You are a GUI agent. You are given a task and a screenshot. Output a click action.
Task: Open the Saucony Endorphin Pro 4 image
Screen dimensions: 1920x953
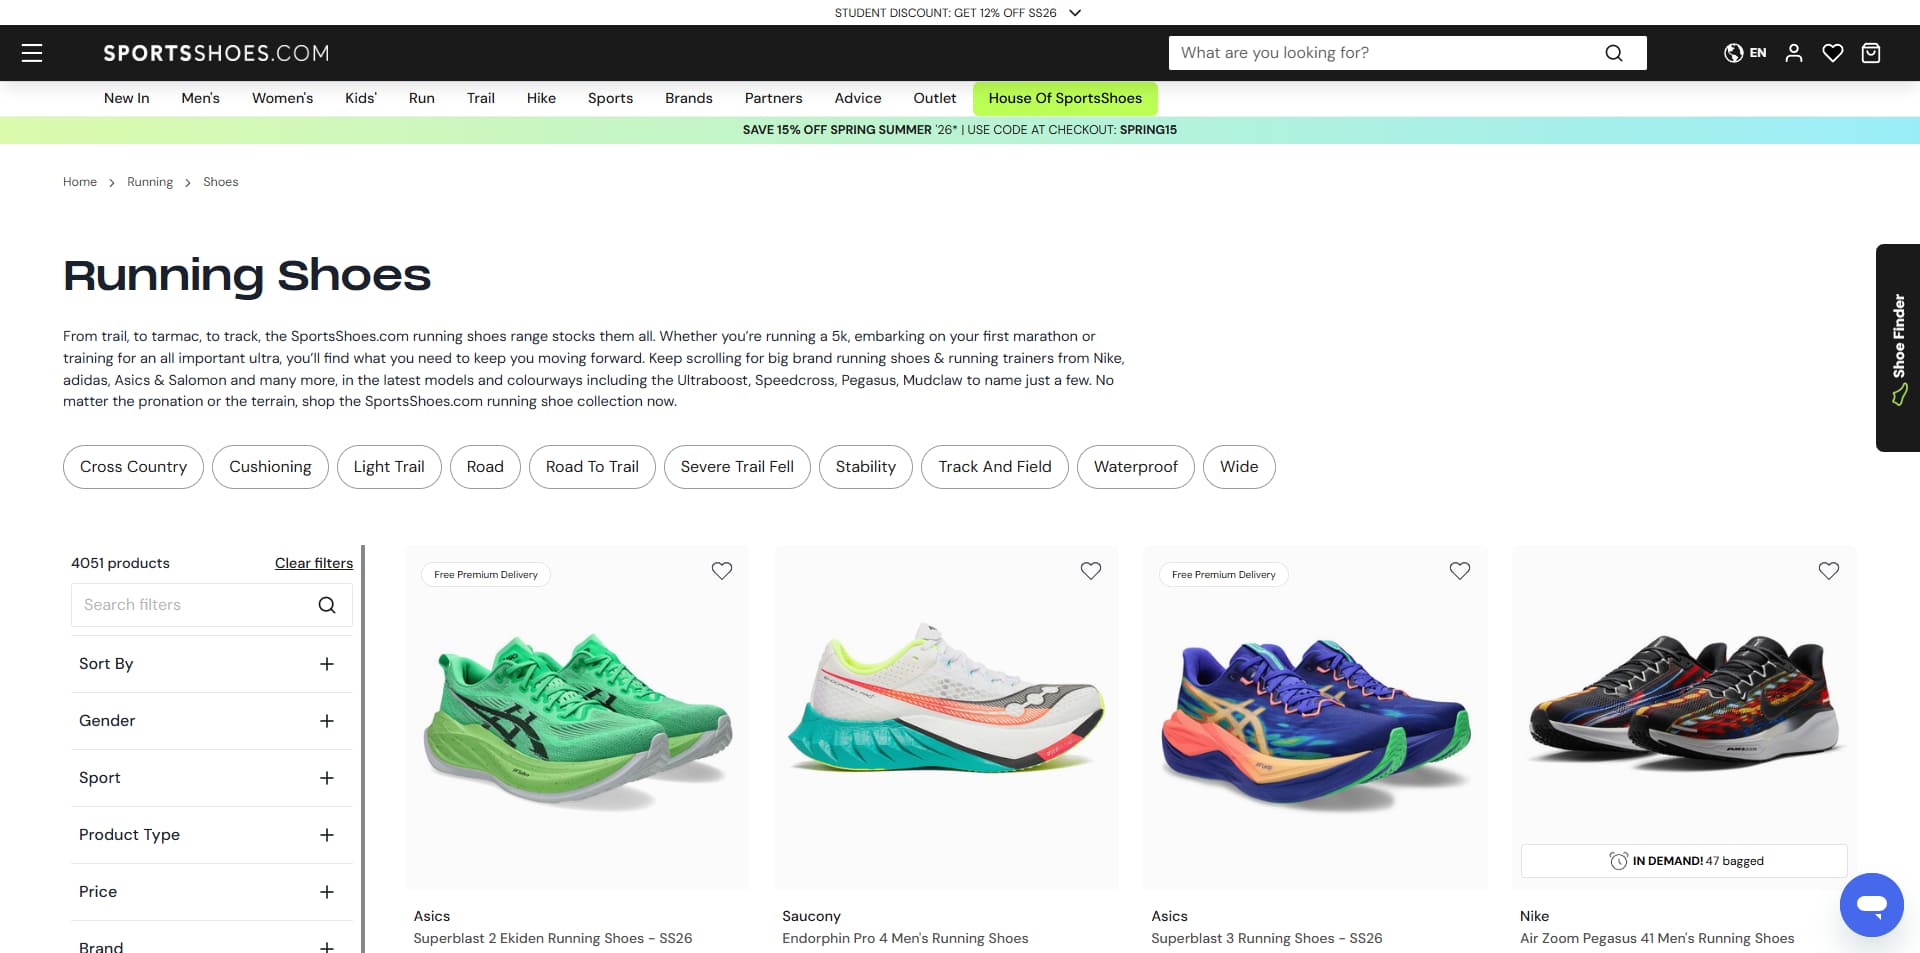(947, 718)
